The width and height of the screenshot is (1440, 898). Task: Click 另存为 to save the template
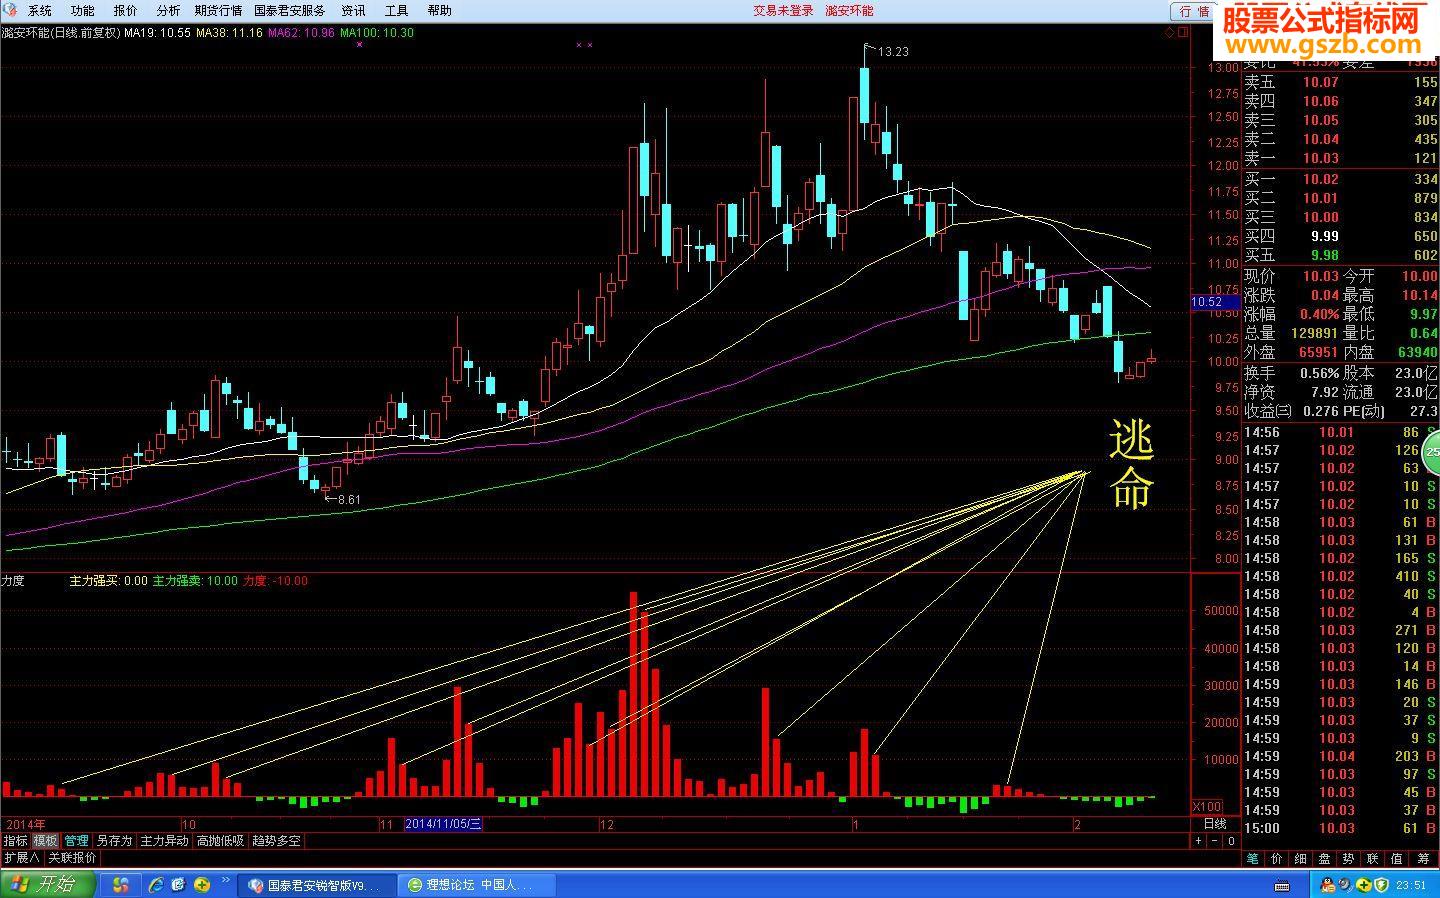(x=114, y=841)
